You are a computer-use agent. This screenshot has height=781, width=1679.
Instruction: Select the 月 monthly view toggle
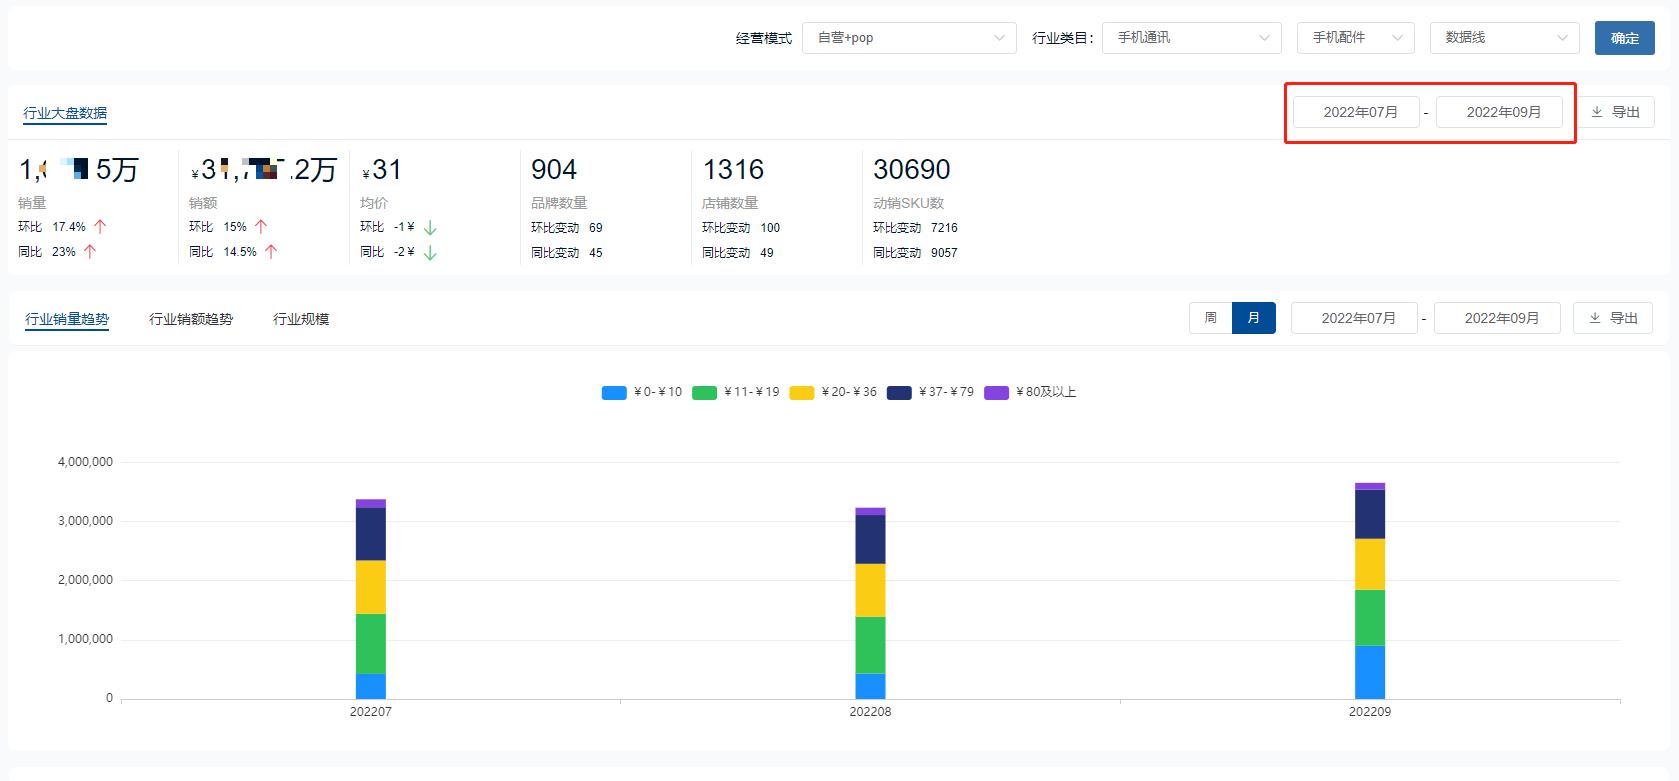[x=1254, y=318]
